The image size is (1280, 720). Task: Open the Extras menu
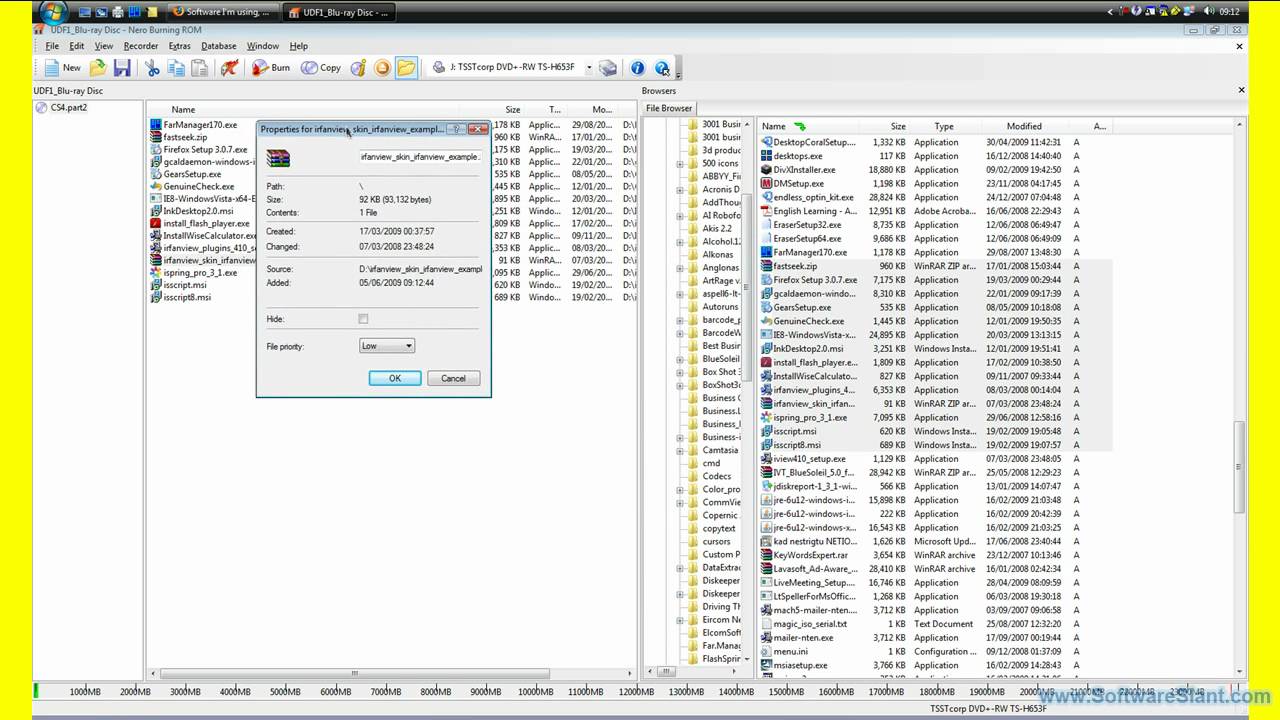[x=180, y=46]
